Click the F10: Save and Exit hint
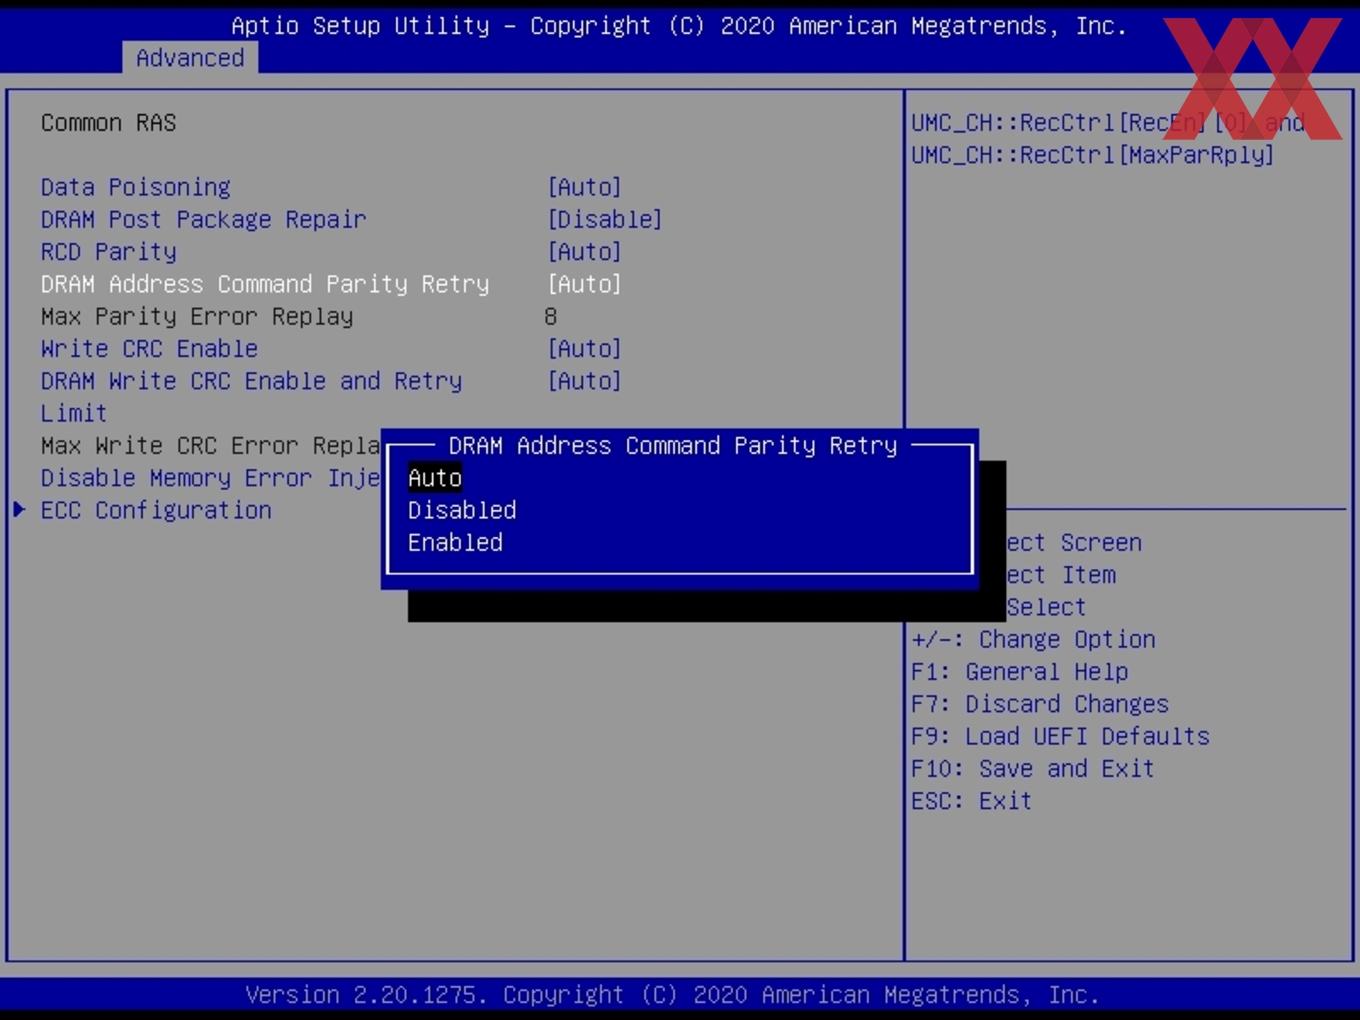Image resolution: width=1360 pixels, height=1020 pixels. [x=1033, y=768]
